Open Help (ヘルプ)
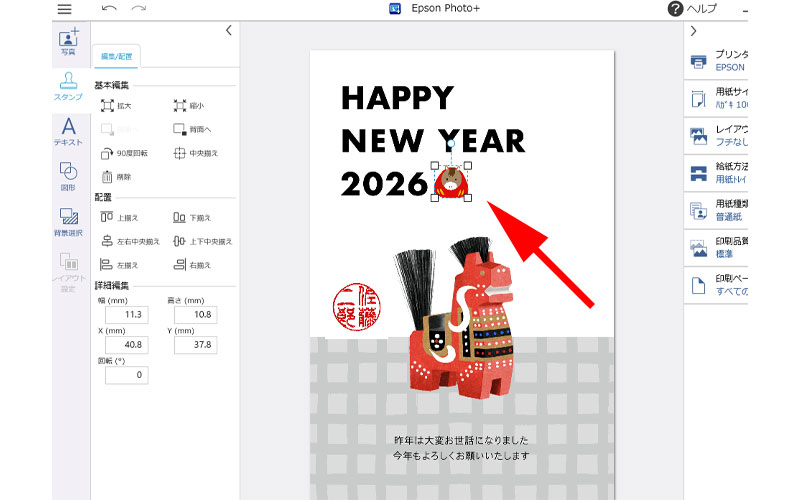 [x=692, y=9]
